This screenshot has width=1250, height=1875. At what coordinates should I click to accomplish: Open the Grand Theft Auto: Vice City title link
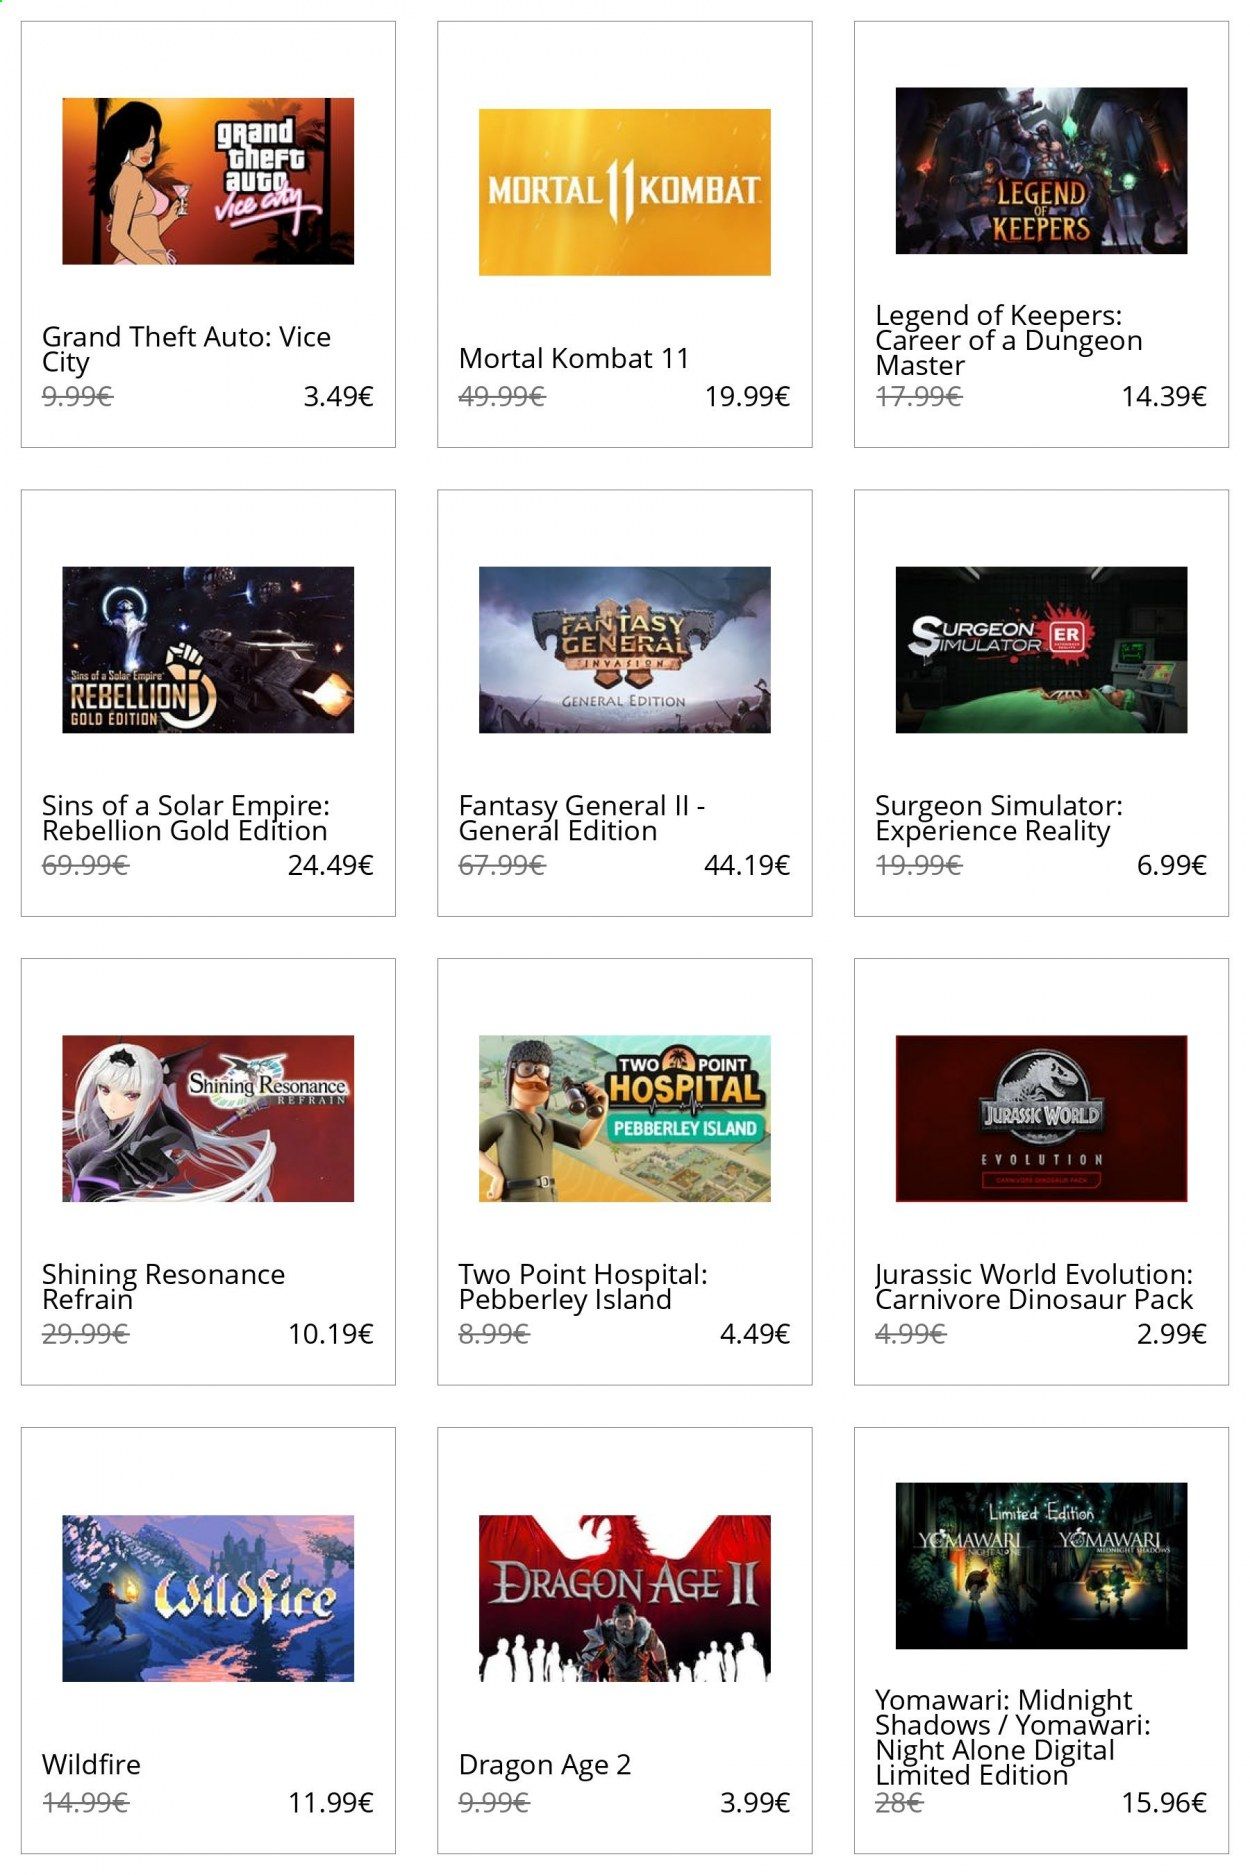[x=186, y=349]
